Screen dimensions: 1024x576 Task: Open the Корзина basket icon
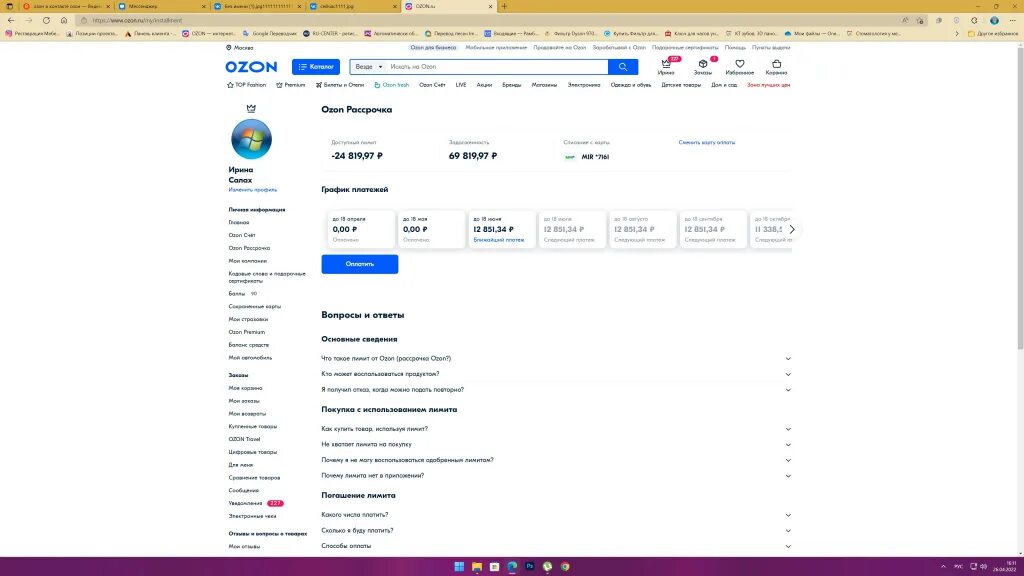tap(776, 66)
